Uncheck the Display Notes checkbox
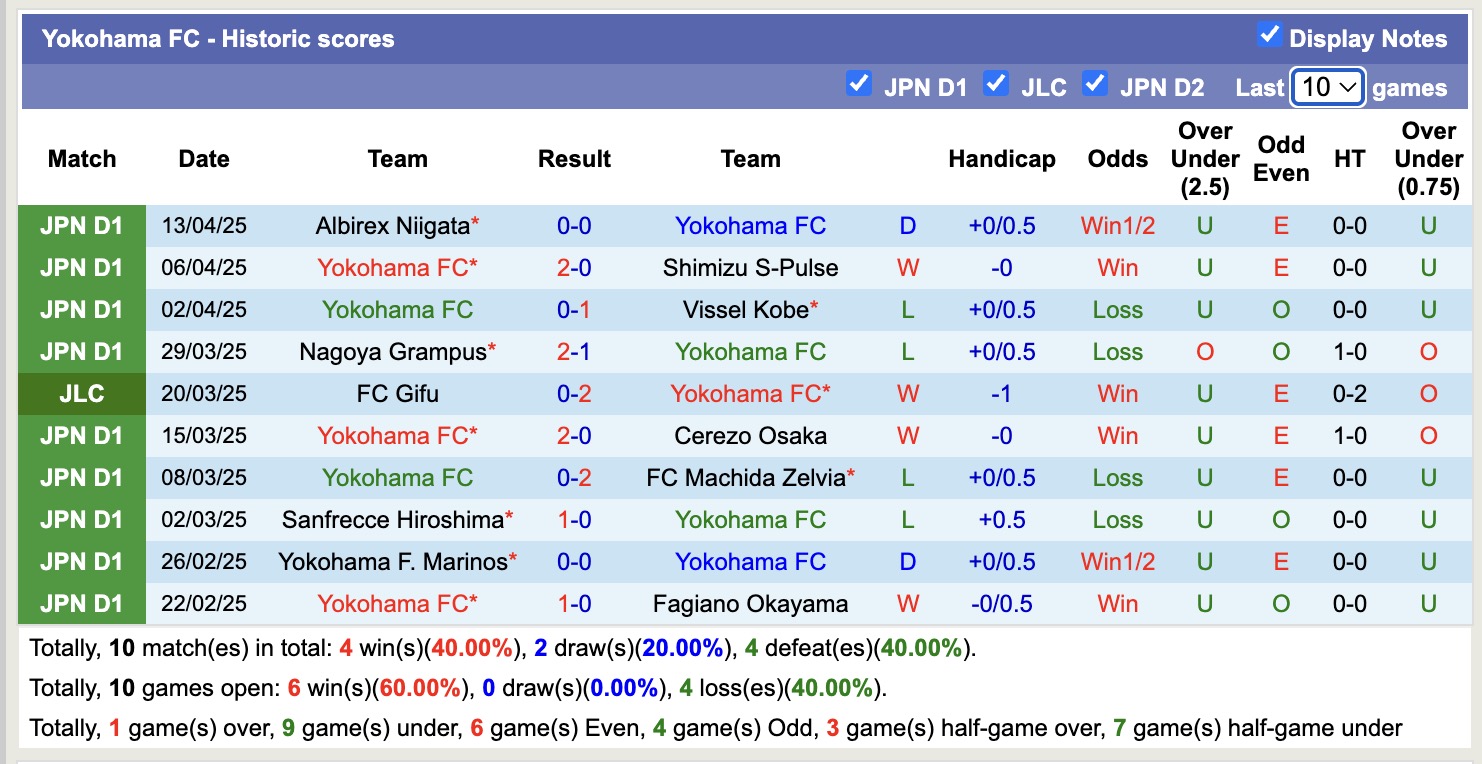This screenshot has width=1482, height=764. 1271,34
